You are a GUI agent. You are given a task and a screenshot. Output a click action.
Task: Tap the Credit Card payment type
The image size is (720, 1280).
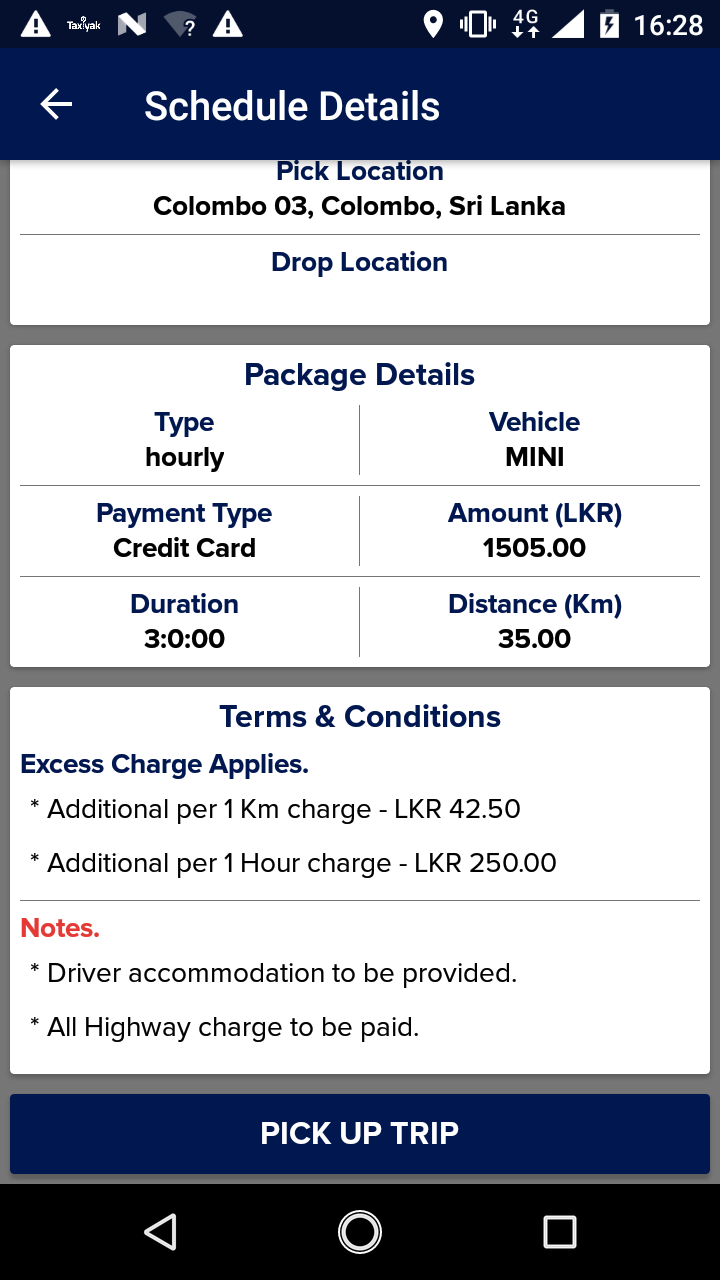pos(185,548)
